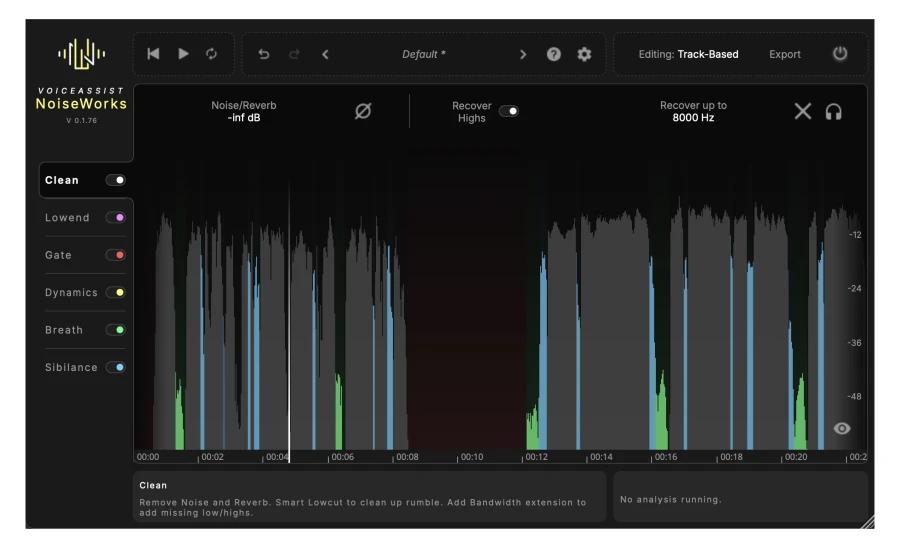Close the Clean panel with the X icon

click(802, 111)
